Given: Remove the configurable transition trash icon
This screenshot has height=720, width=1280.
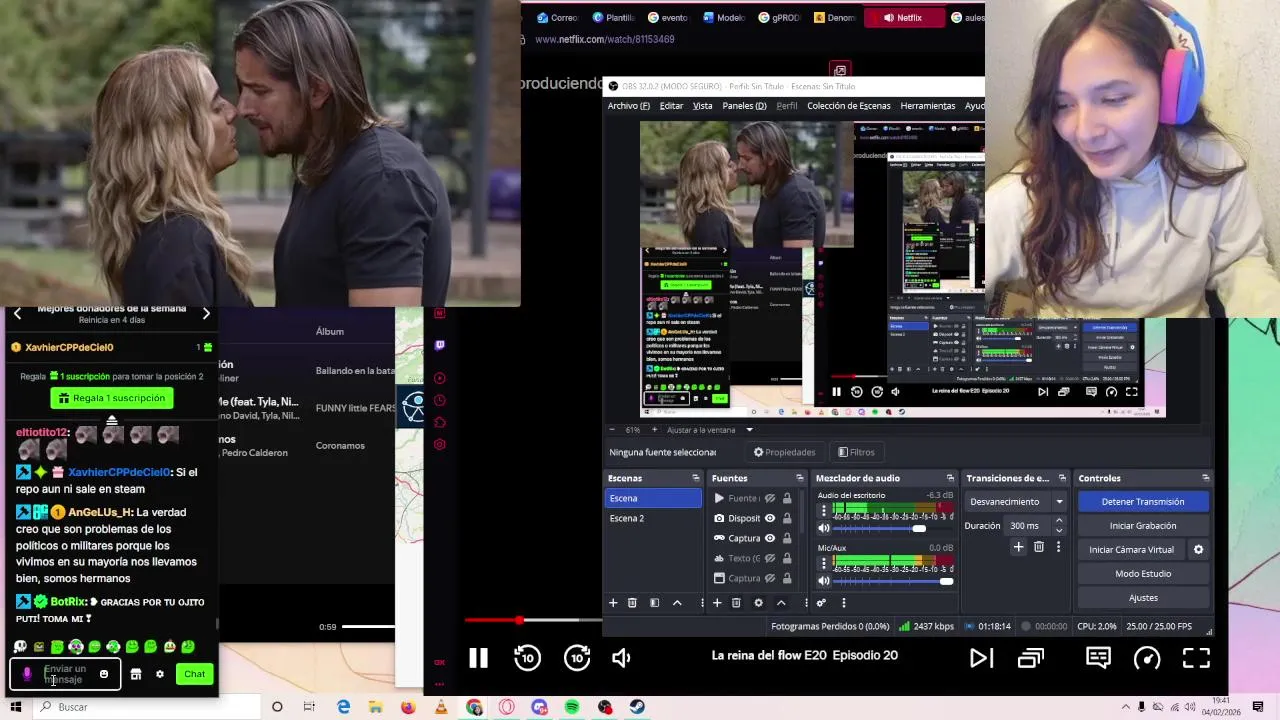Looking at the screenshot, I should click(1039, 547).
